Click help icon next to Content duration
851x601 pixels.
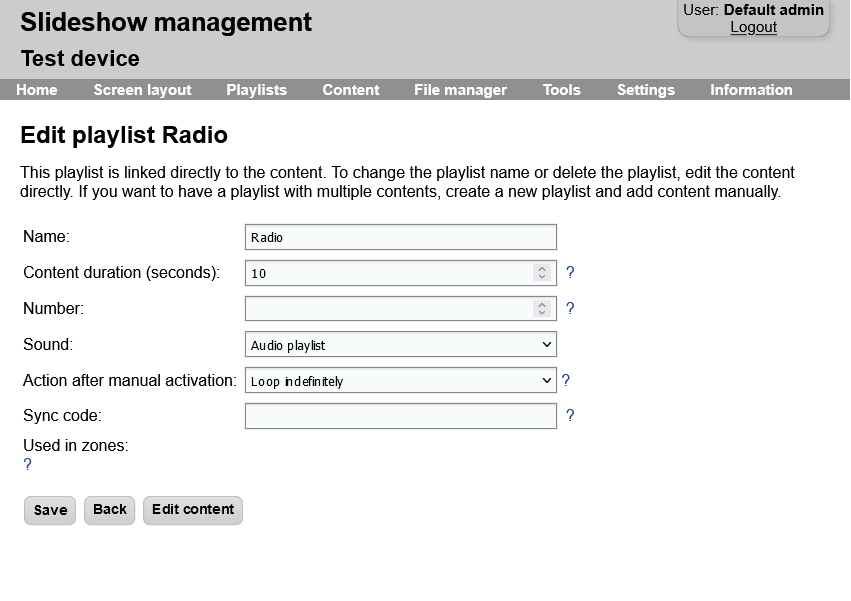point(570,272)
